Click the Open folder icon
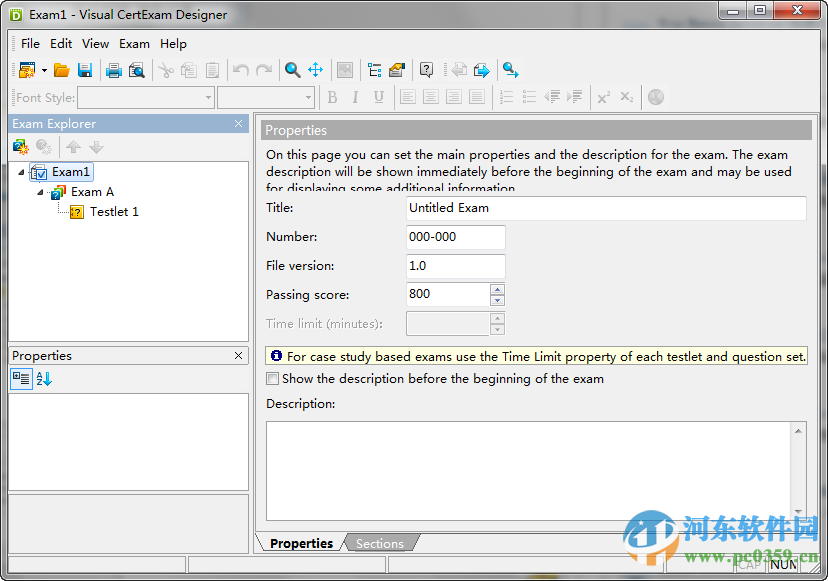 (x=62, y=70)
